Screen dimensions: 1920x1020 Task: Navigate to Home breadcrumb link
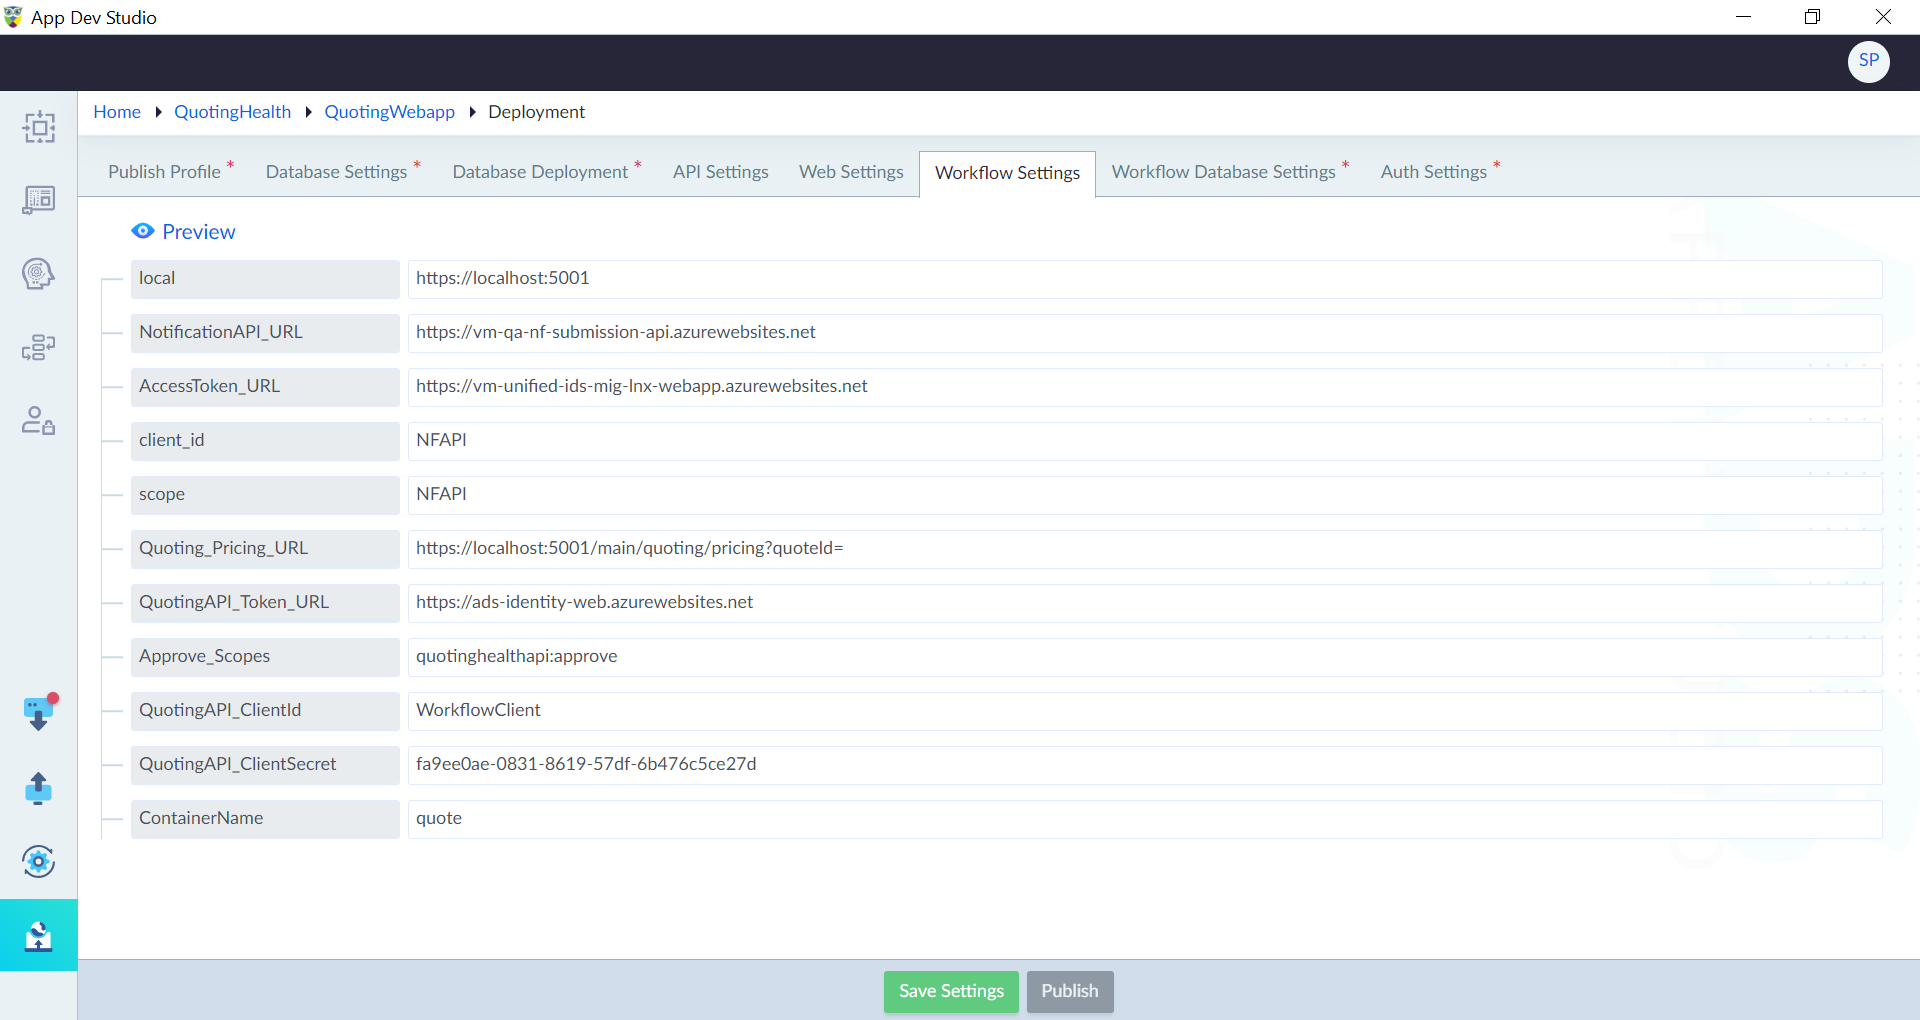(117, 112)
